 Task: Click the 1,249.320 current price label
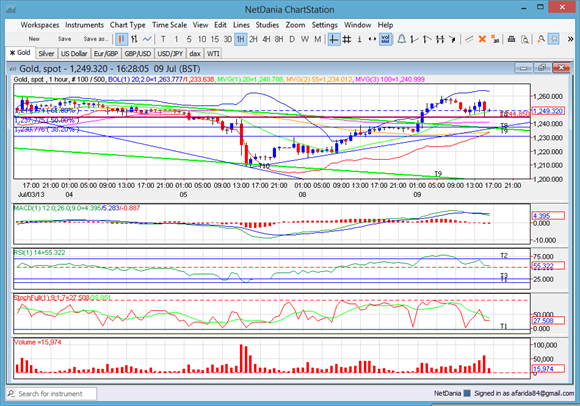548,111
